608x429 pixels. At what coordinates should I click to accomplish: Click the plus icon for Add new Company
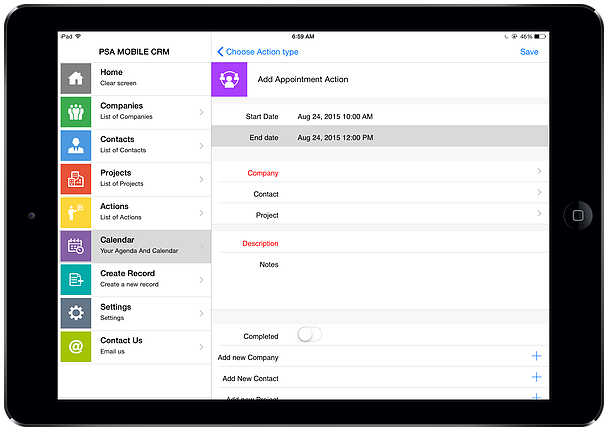[x=536, y=356]
